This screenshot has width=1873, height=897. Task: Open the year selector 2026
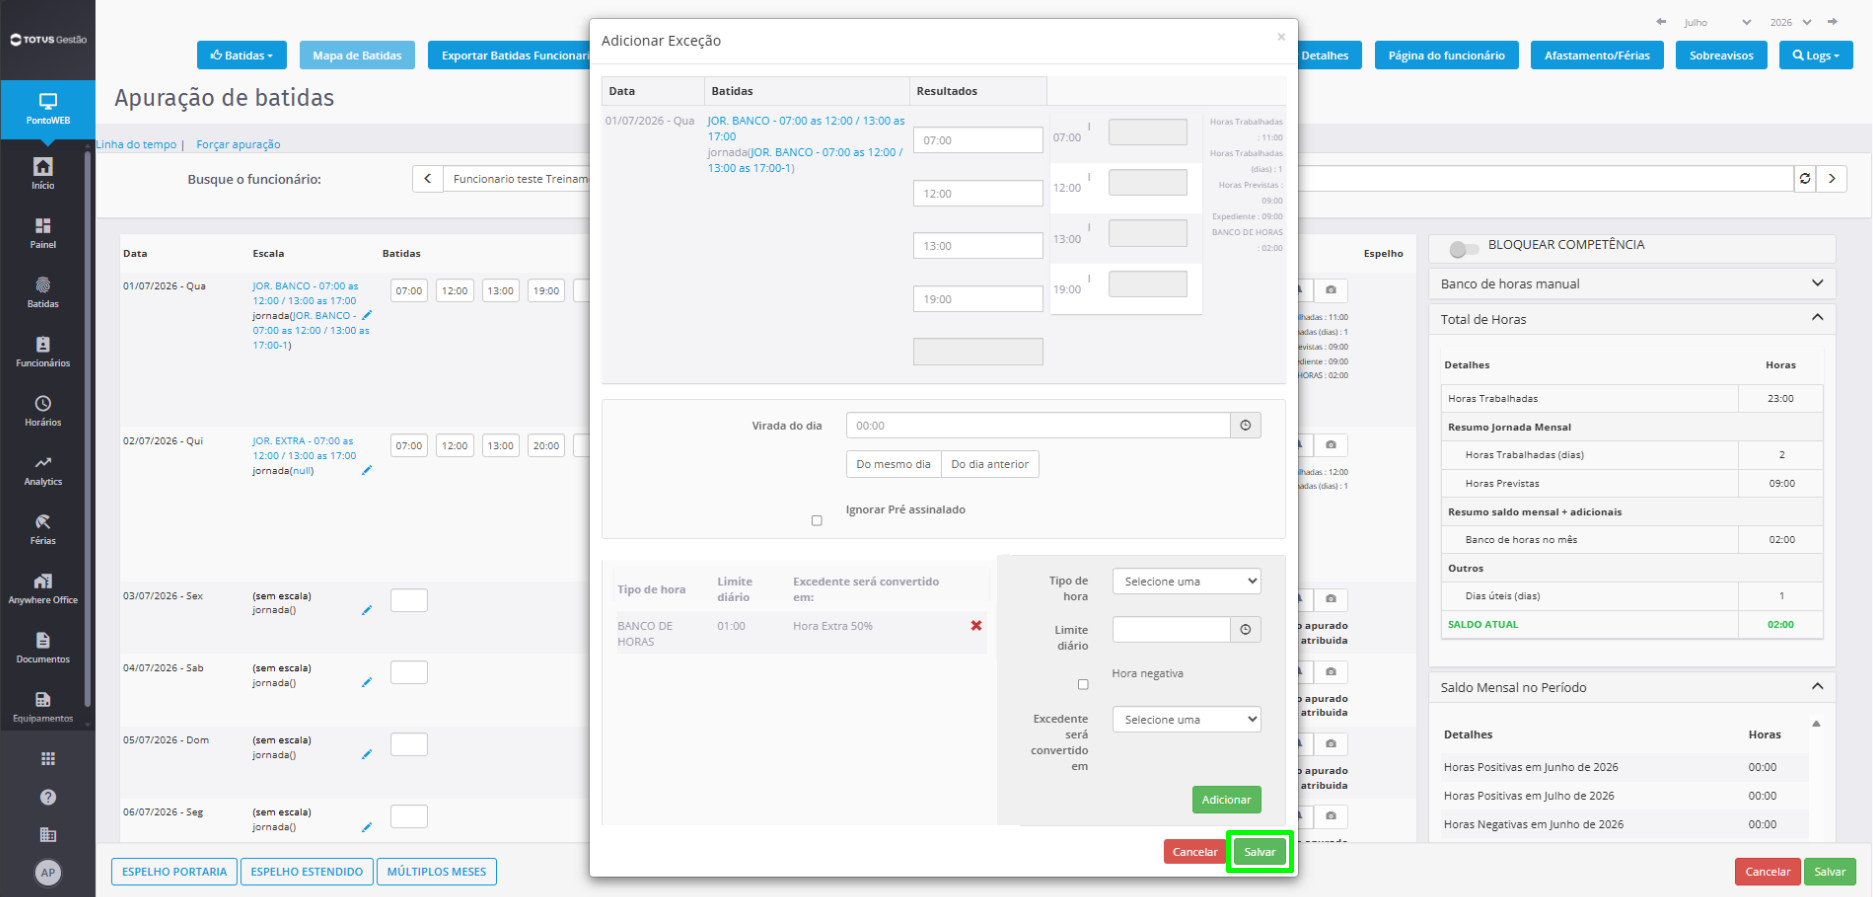[1791, 22]
